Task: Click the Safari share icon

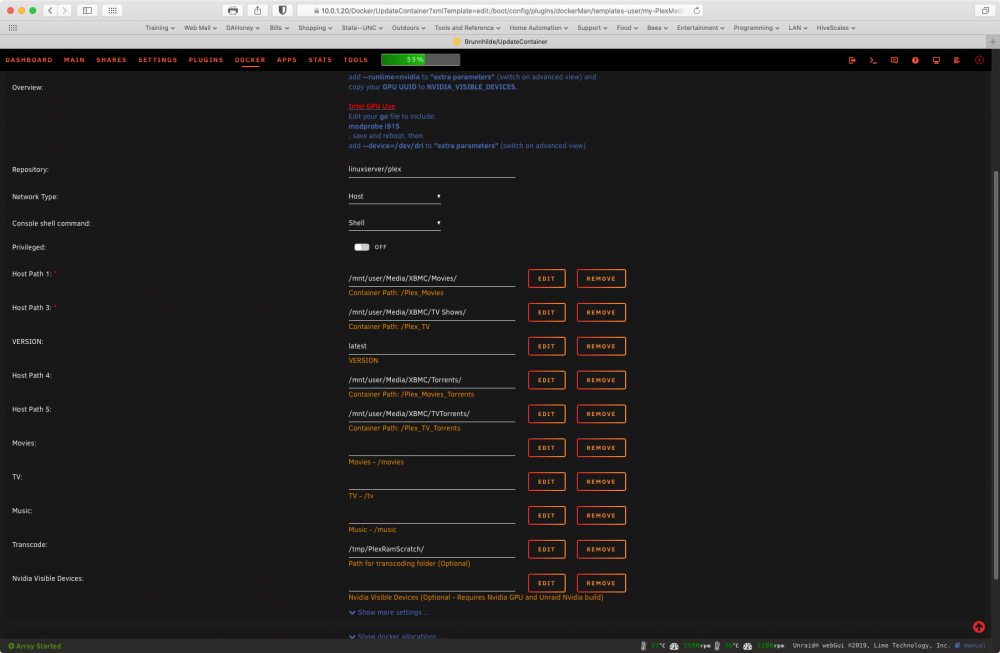Action: [258, 10]
